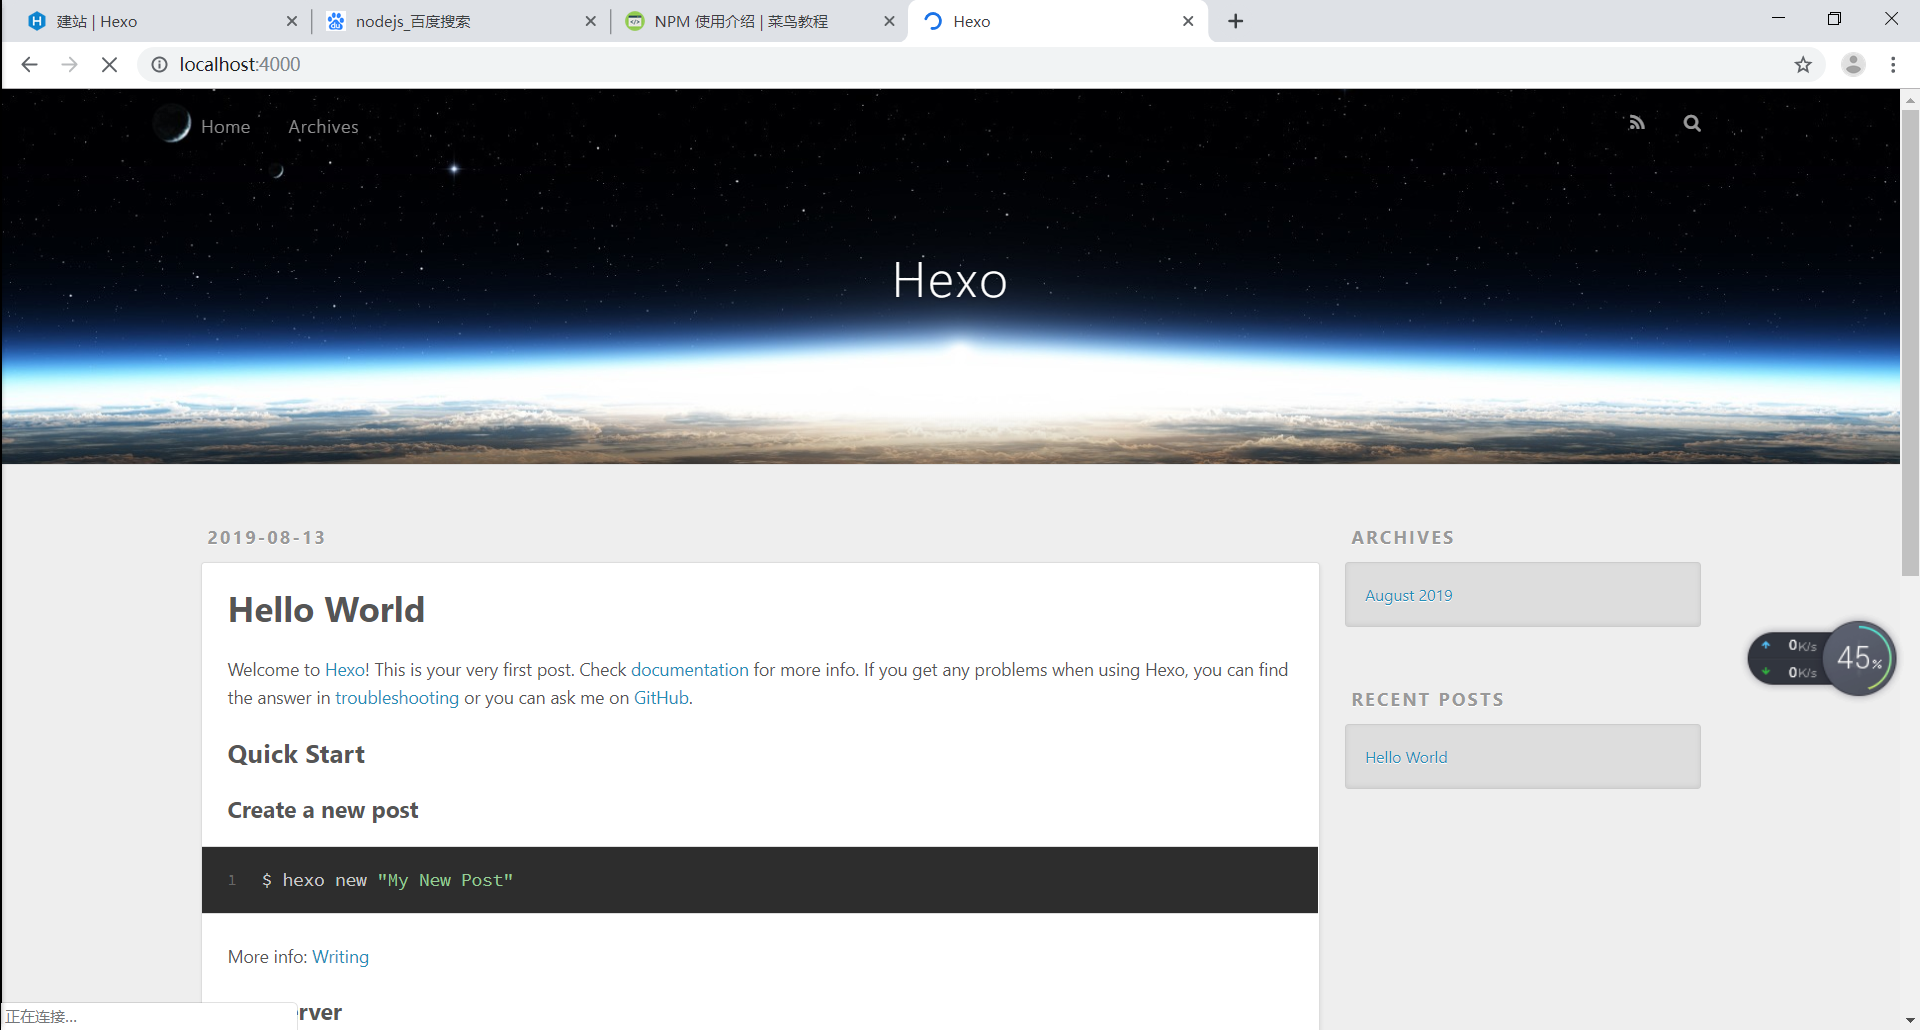Viewport: 1920px width, 1030px height.
Task: Go back using the browser back arrow
Action: coord(29,65)
